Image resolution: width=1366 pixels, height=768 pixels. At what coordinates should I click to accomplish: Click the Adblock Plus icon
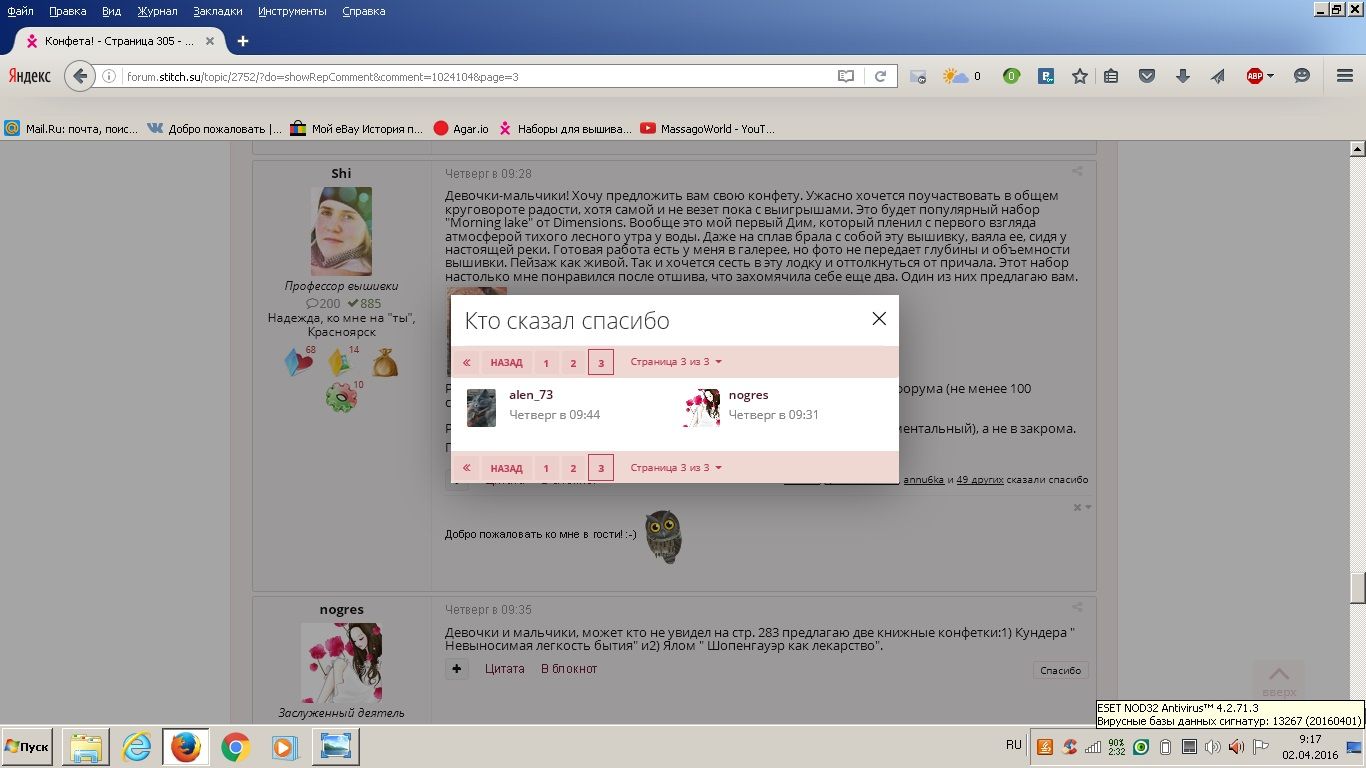(x=1254, y=76)
